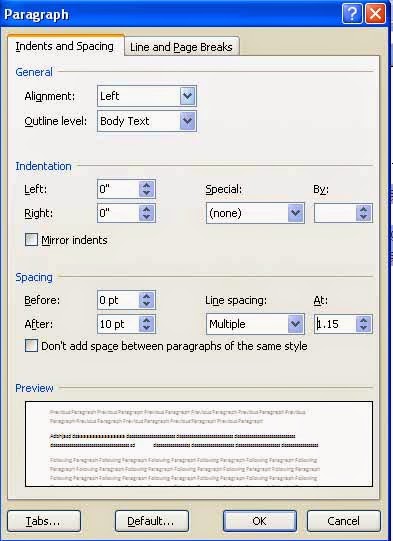Decrease the Right indentation spinner down arrow
Image resolution: width=393 pixels, height=541 pixels.
pos(147,217)
